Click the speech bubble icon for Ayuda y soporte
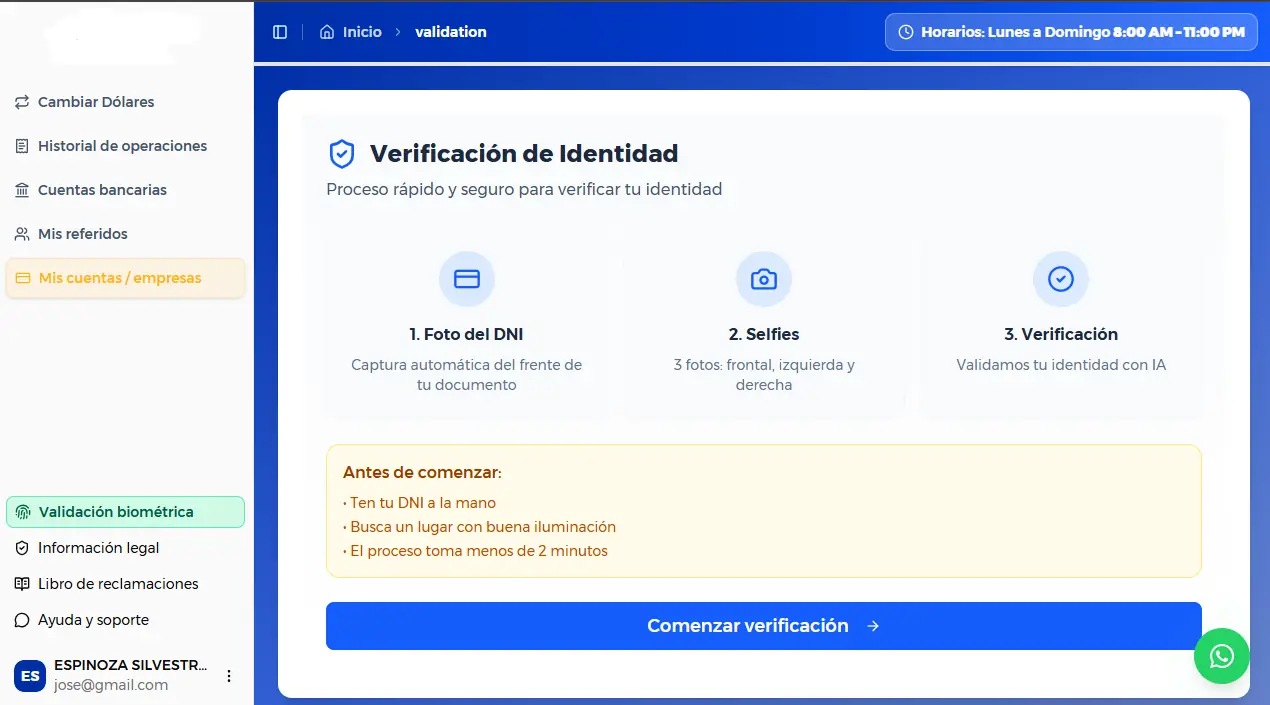 click(x=22, y=620)
